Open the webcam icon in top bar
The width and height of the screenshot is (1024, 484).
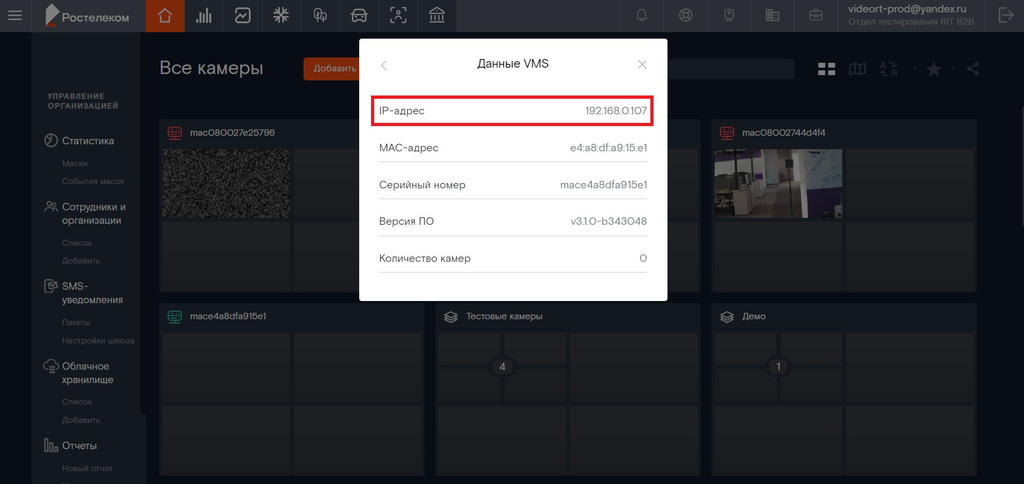pyautogui.click(x=729, y=16)
